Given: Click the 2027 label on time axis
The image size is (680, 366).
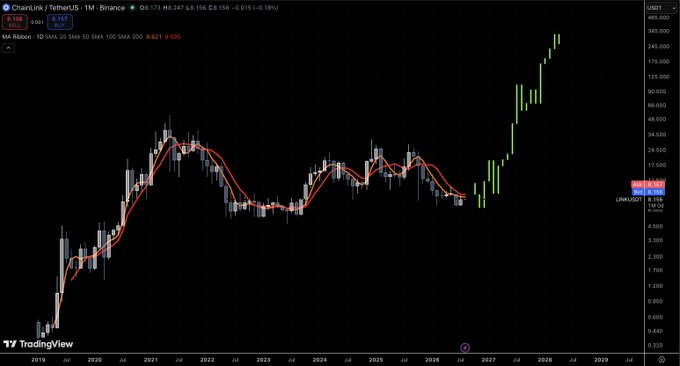Looking at the screenshot, I should click(488, 359).
